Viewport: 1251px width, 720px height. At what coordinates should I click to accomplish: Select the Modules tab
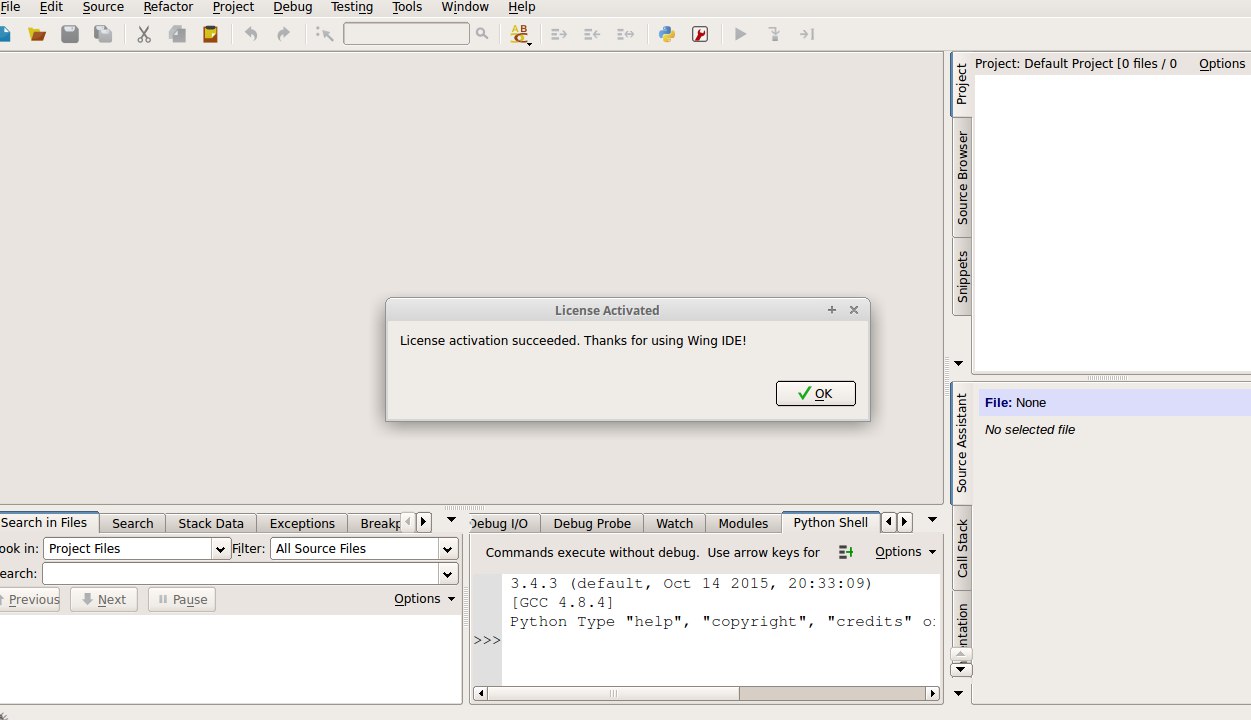pyautogui.click(x=743, y=523)
